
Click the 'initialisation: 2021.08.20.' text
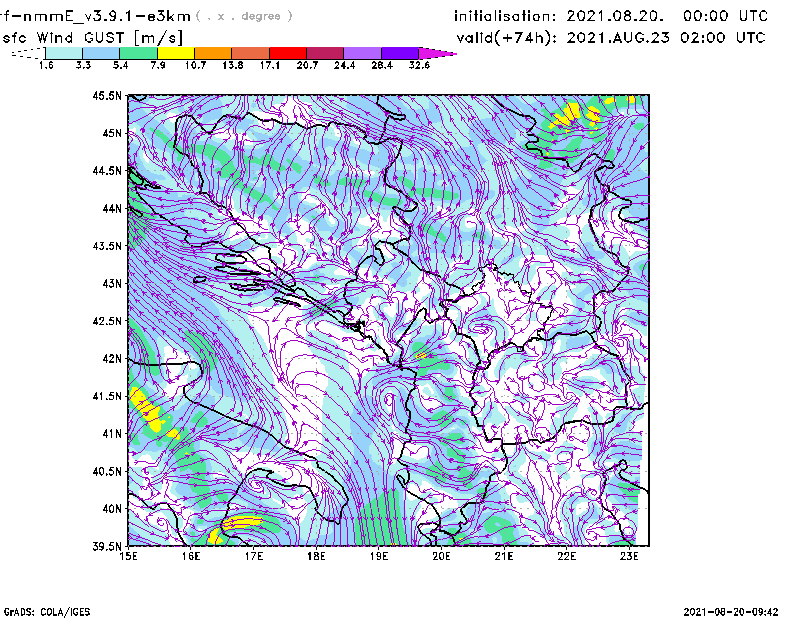(559, 16)
